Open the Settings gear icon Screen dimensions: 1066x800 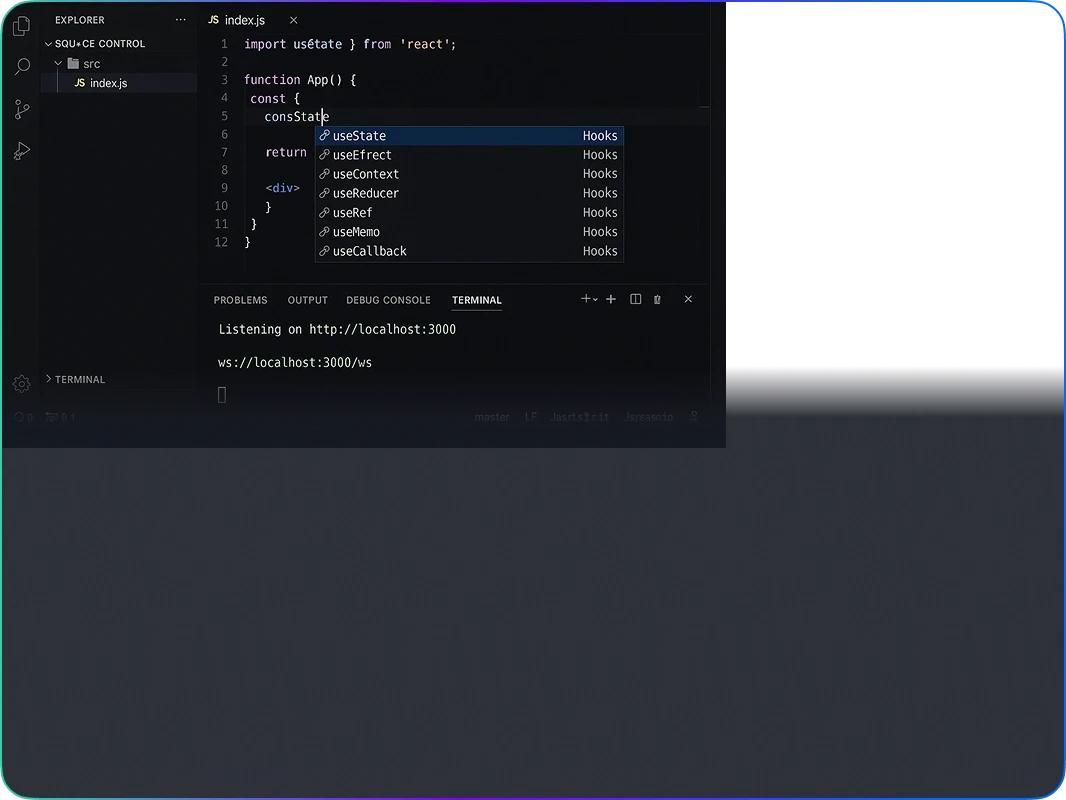point(21,383)
